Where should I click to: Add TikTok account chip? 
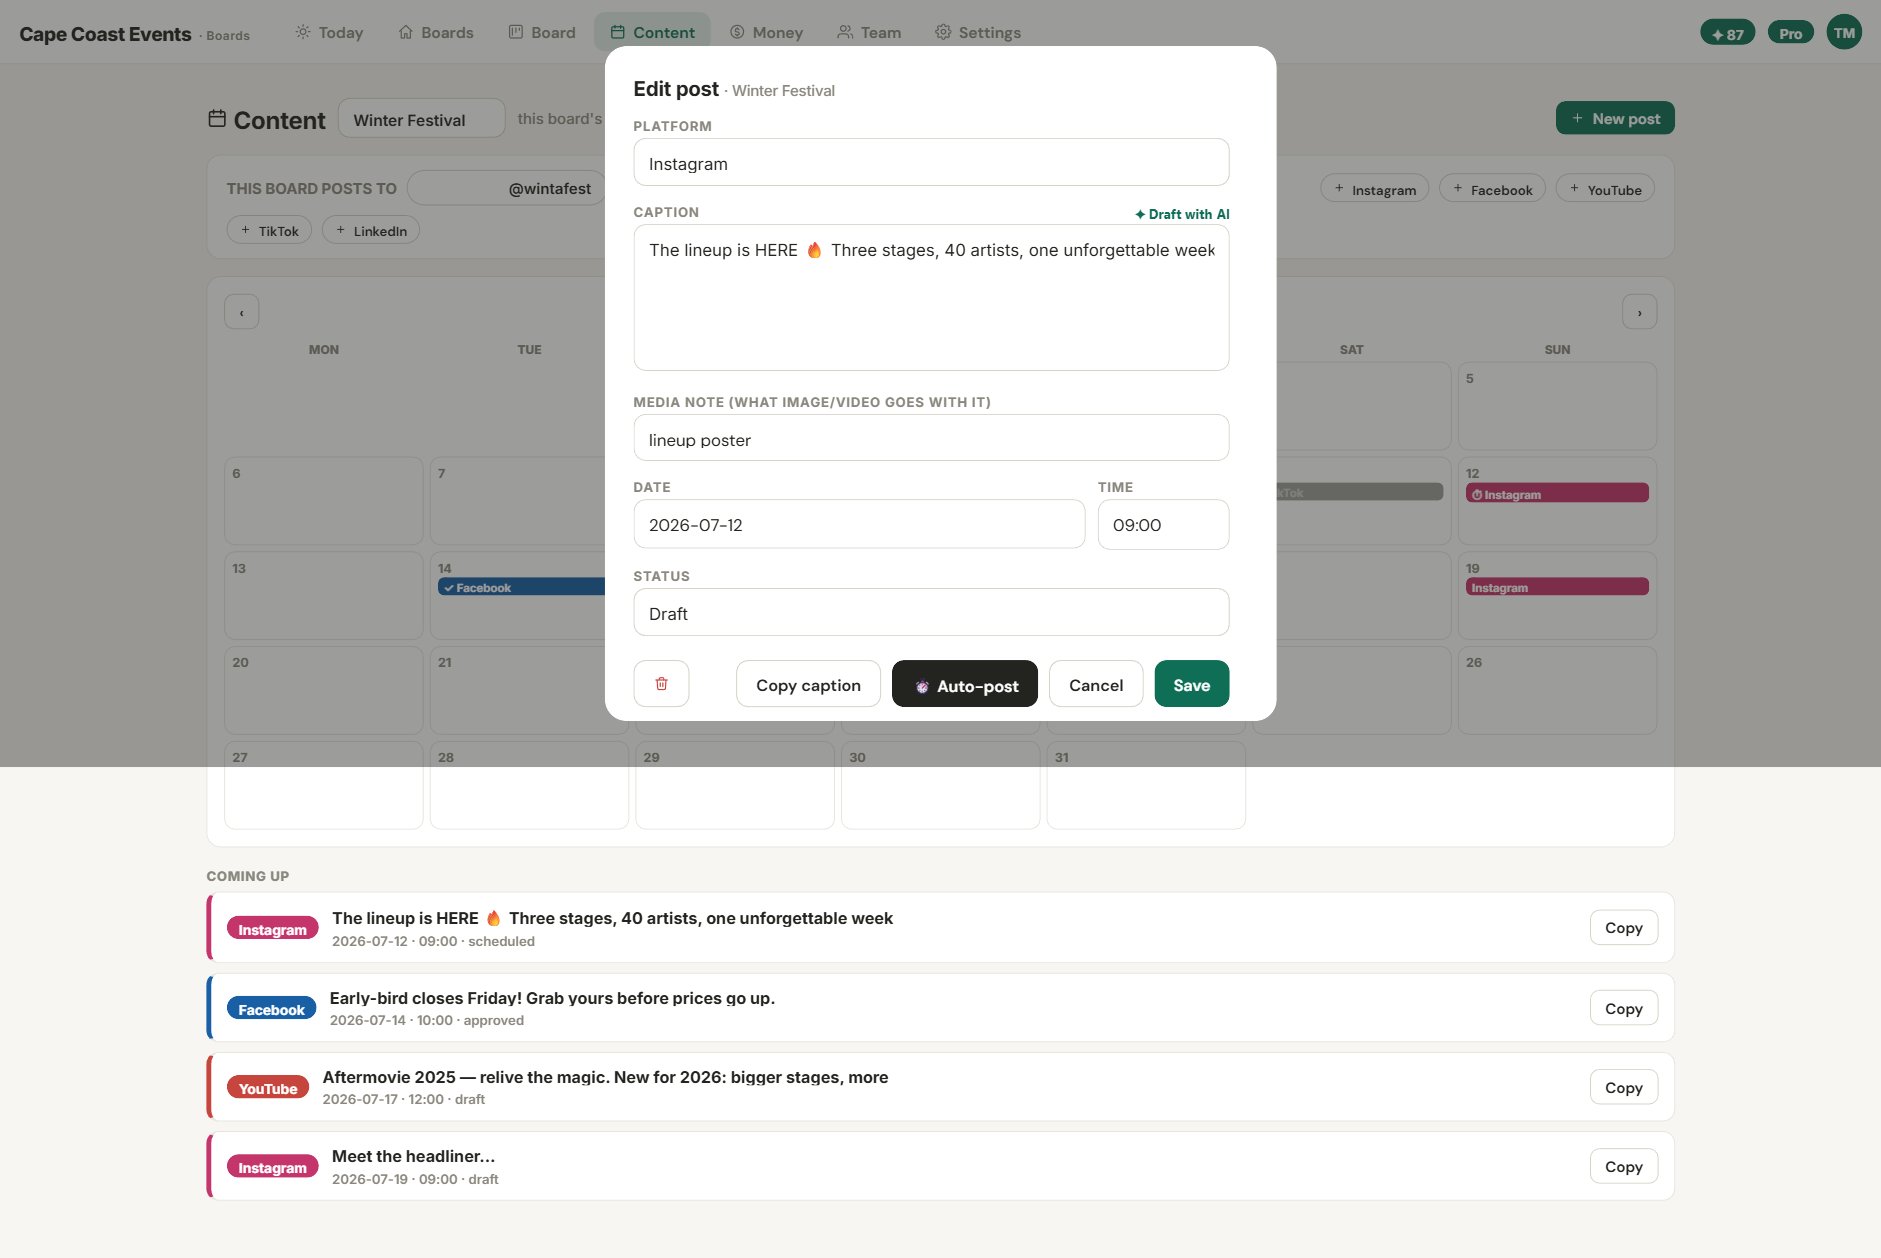click(x=269, y=230)
